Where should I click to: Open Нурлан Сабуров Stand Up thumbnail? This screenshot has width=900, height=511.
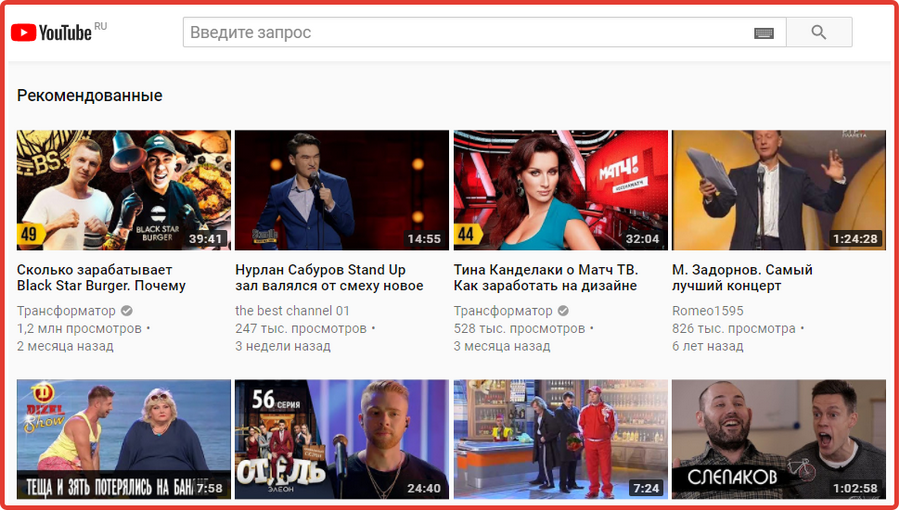coord(342,190)
